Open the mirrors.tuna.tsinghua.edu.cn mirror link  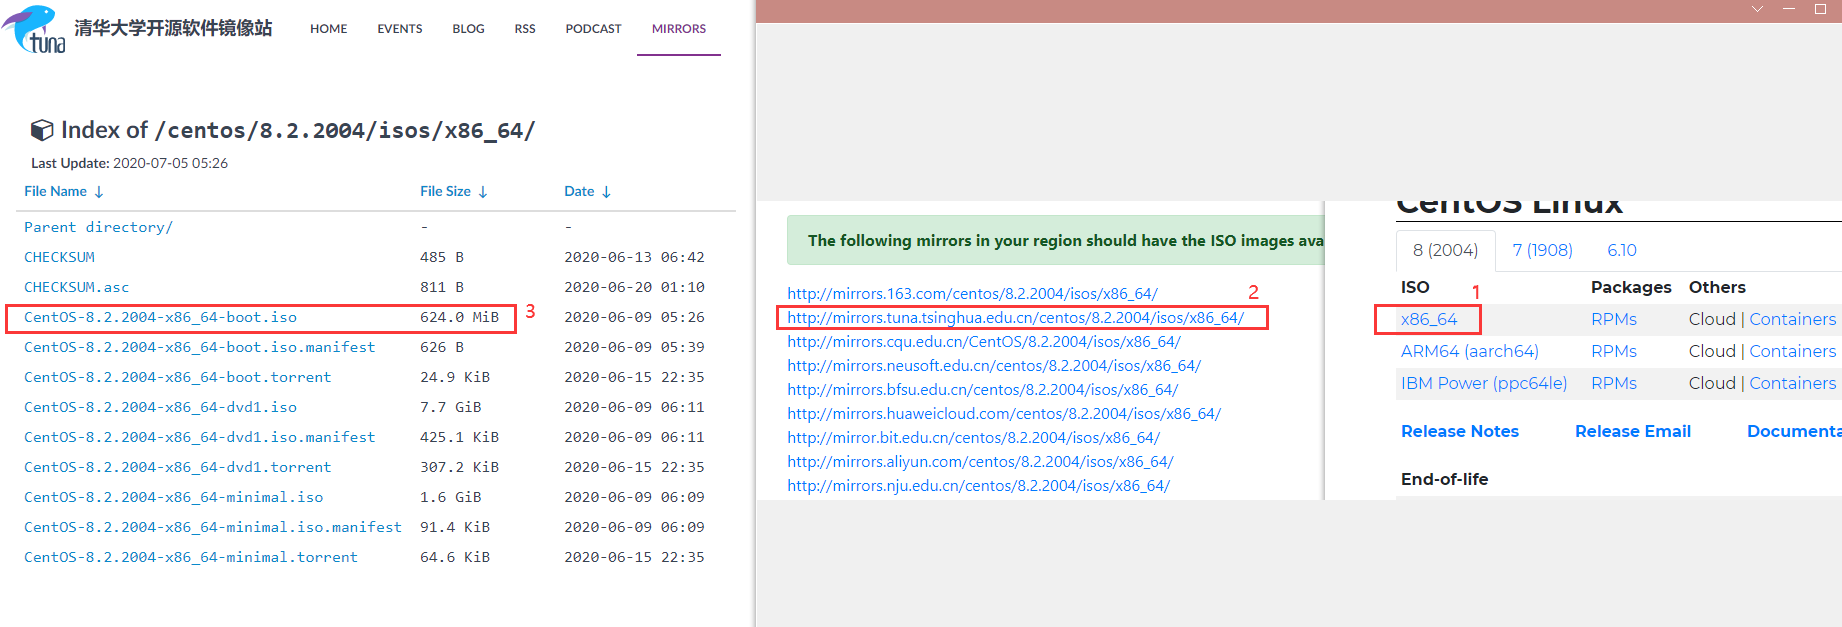click(1015, 318)
